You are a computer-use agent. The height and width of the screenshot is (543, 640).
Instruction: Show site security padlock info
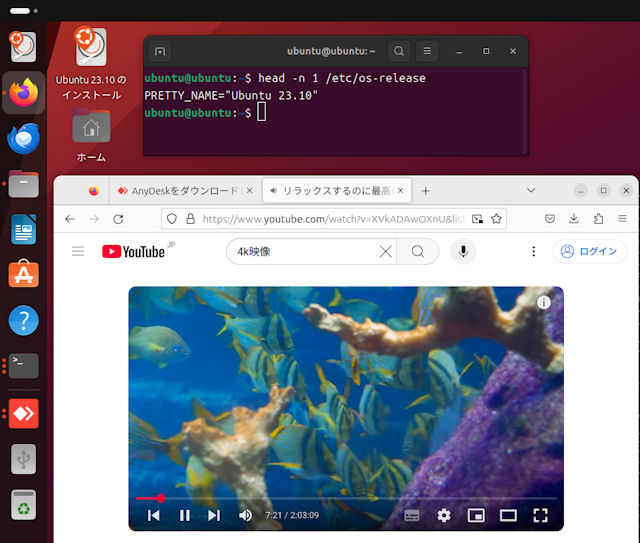[x=190, y=219]
